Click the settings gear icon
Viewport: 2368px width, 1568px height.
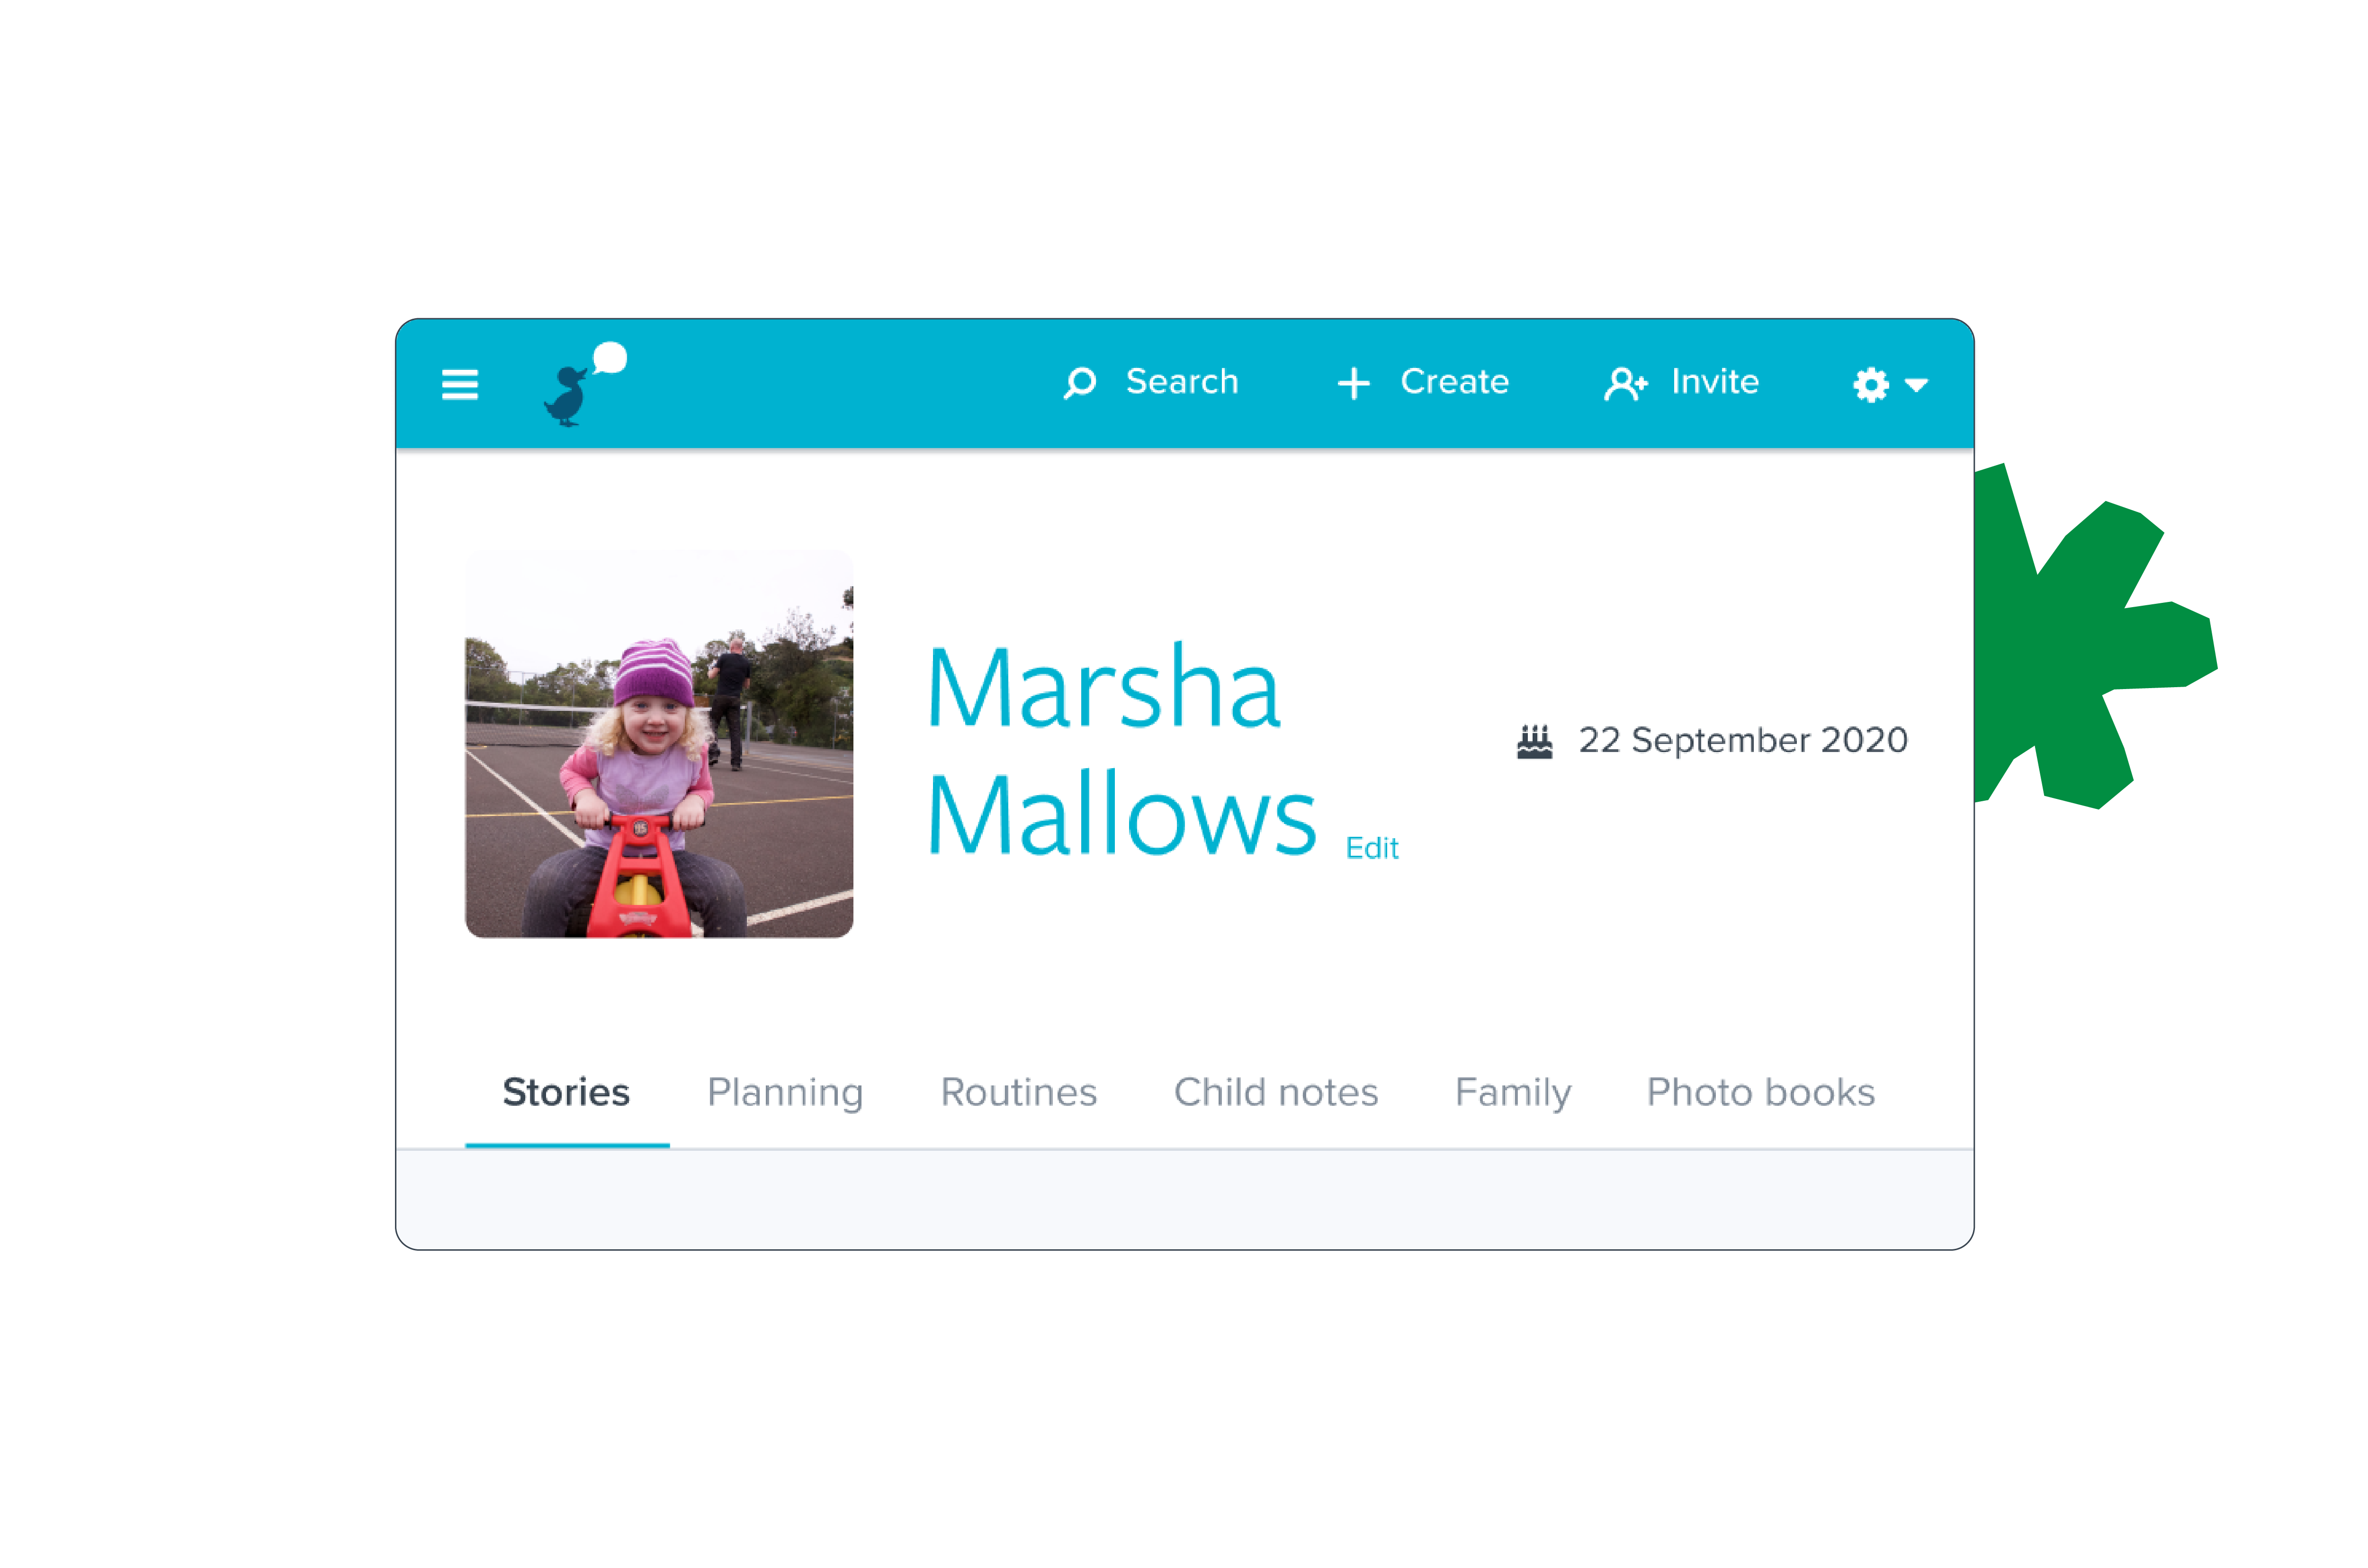(x=1870, y=384)
